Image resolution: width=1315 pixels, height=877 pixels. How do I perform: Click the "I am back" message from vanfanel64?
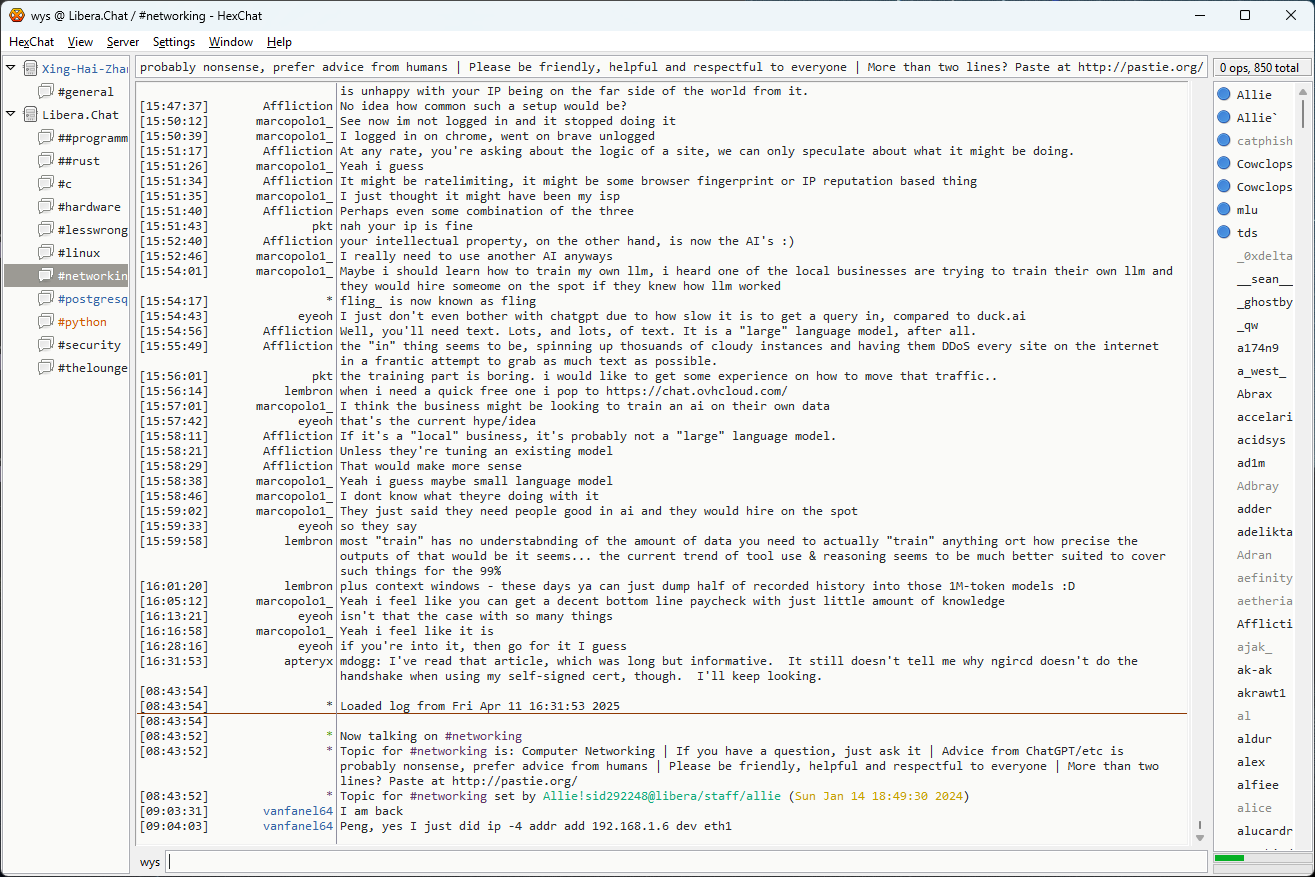tap(372, 811)
